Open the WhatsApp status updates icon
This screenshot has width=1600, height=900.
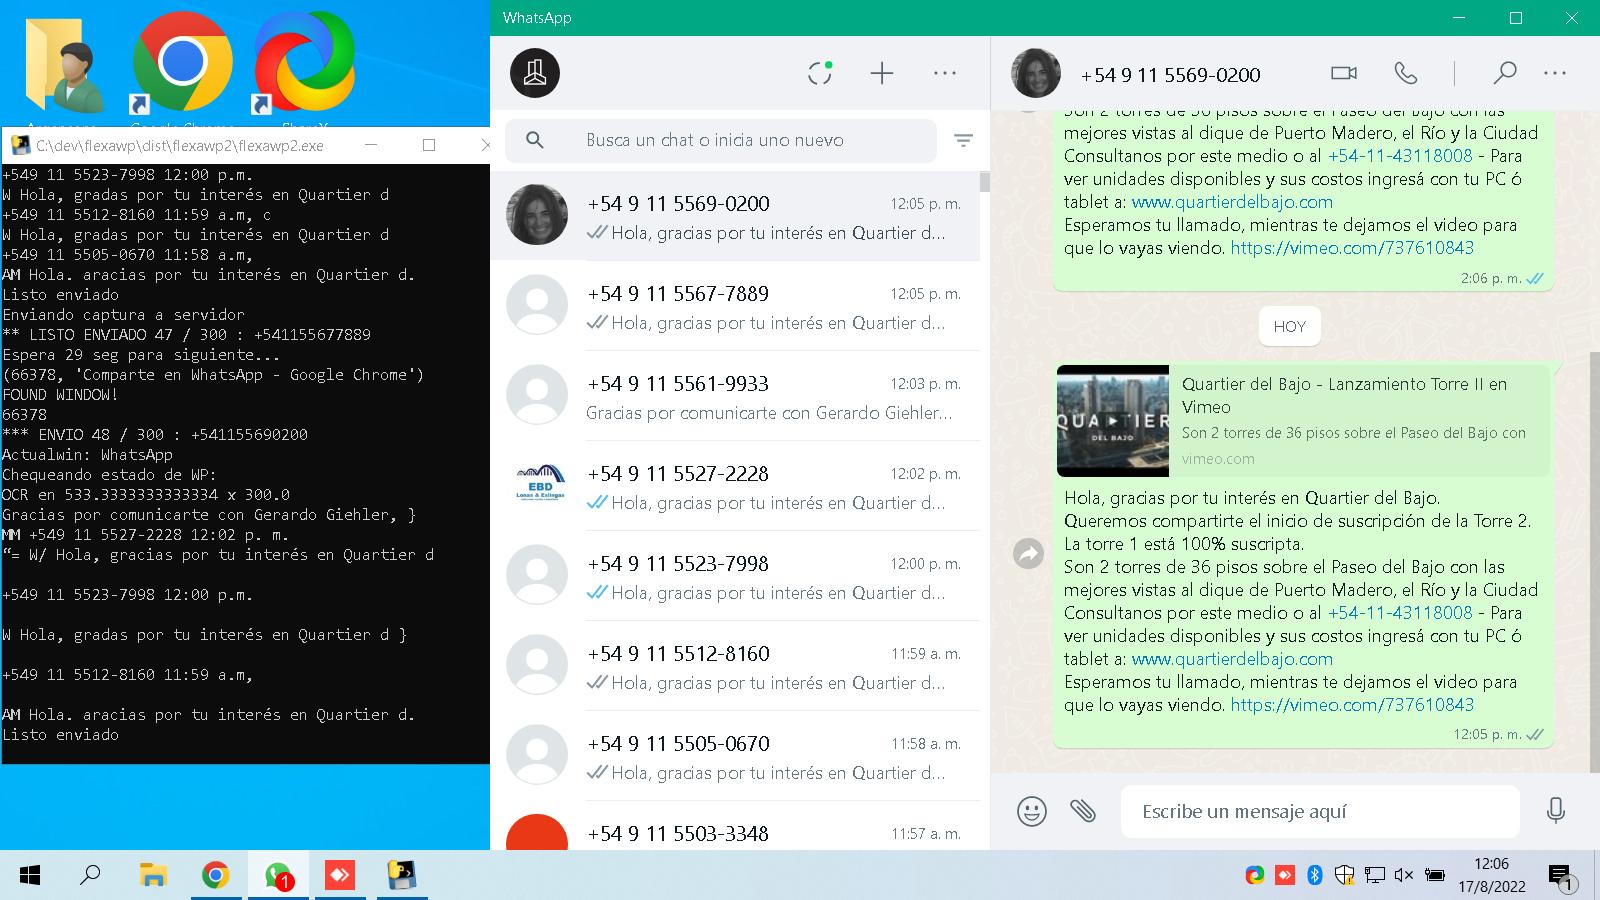(820, 73)
